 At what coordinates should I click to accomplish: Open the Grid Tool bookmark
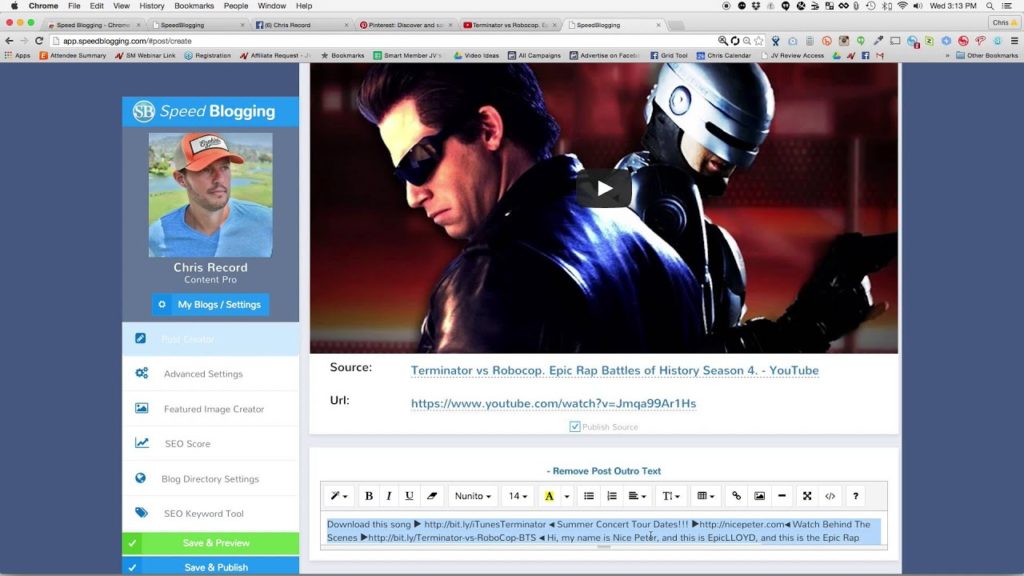[669, 56]
